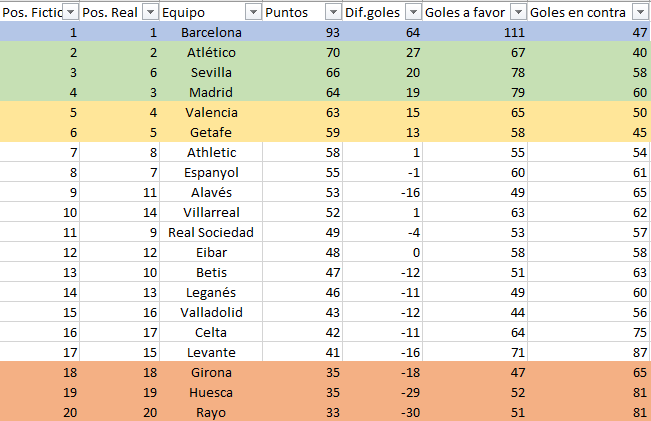Select Rayo's -30 goal difference cell
Screen dimensions: 651x421
382,412
